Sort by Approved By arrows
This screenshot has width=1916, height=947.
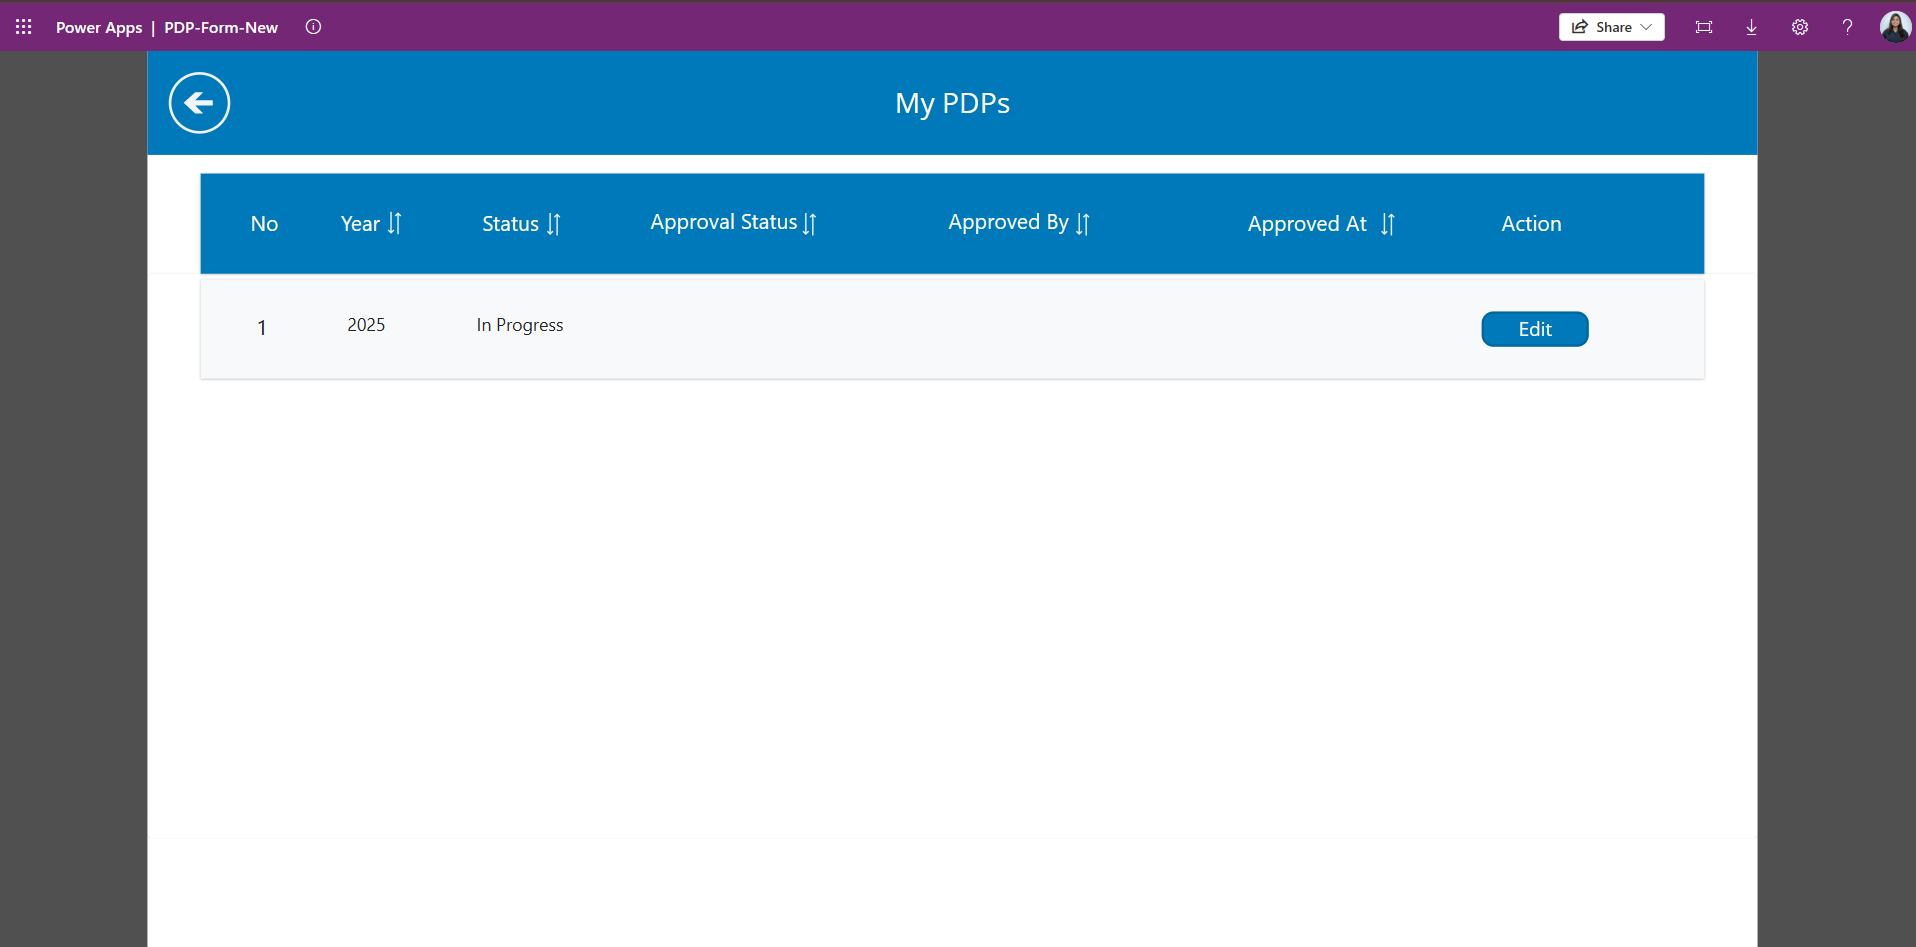[1083, 224]
